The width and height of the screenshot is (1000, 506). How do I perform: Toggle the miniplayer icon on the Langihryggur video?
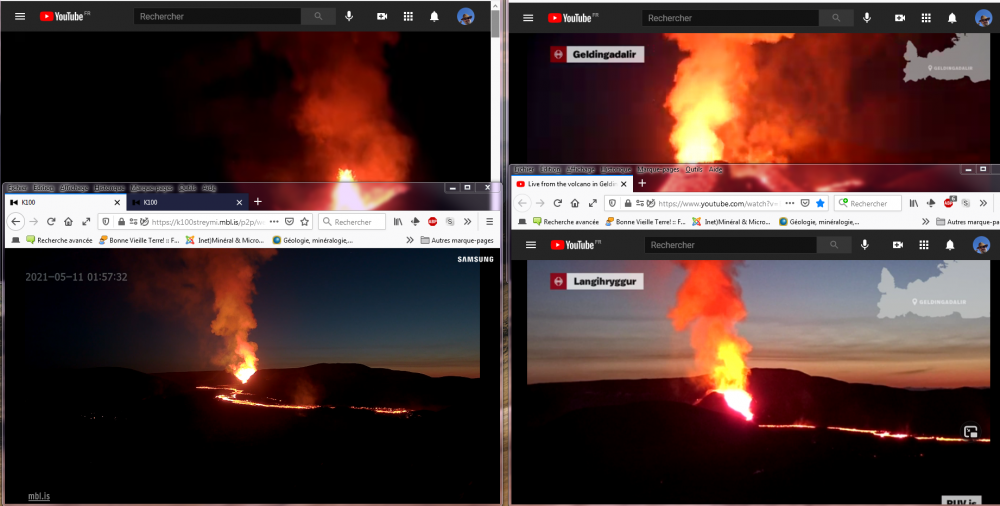point(969,432)
